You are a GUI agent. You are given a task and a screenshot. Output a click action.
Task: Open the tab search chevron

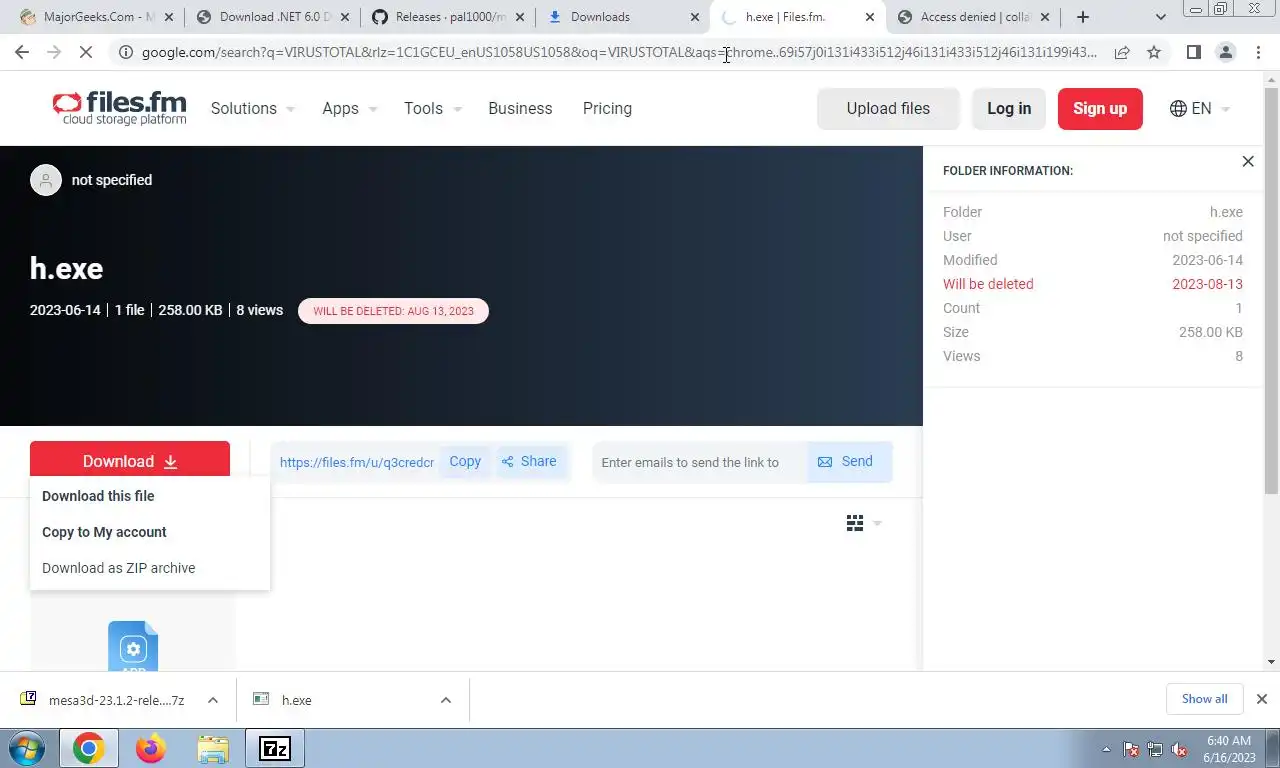click(x=1161, y=17)
